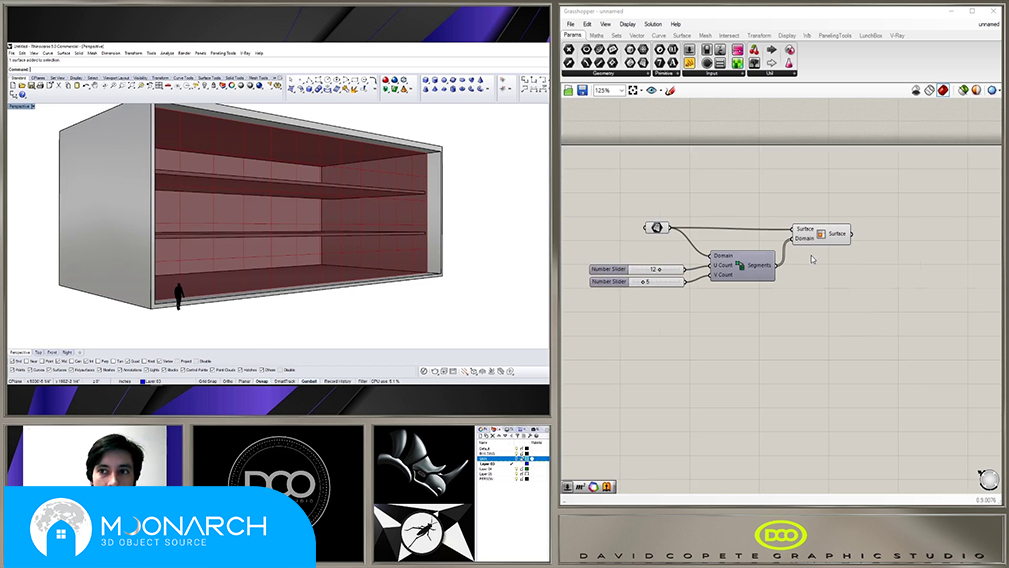
Task: Select the pink flask icon in Util panel
Action: click(789, 63)
